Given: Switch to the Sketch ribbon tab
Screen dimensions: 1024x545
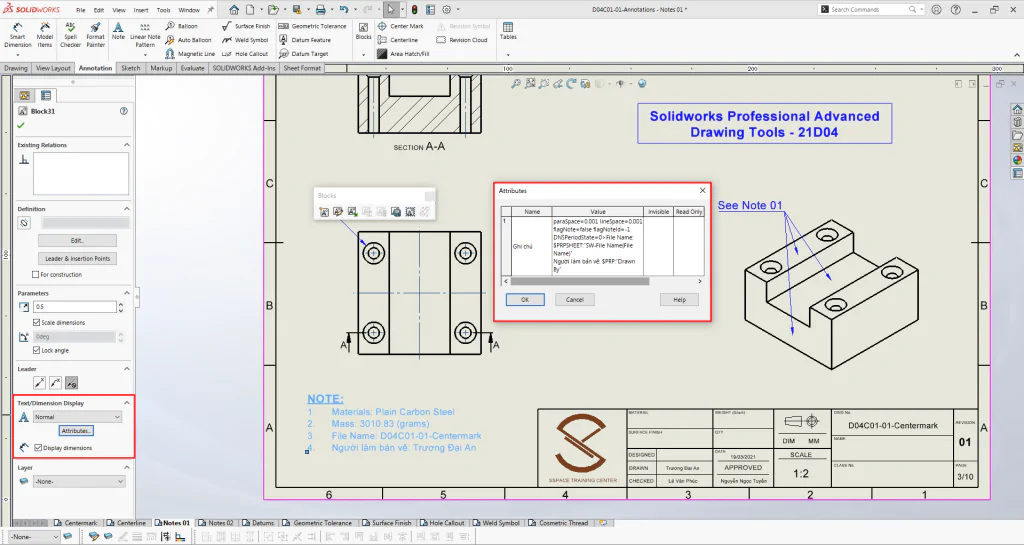Looking at the screenshot, I should tap(131, 68).
